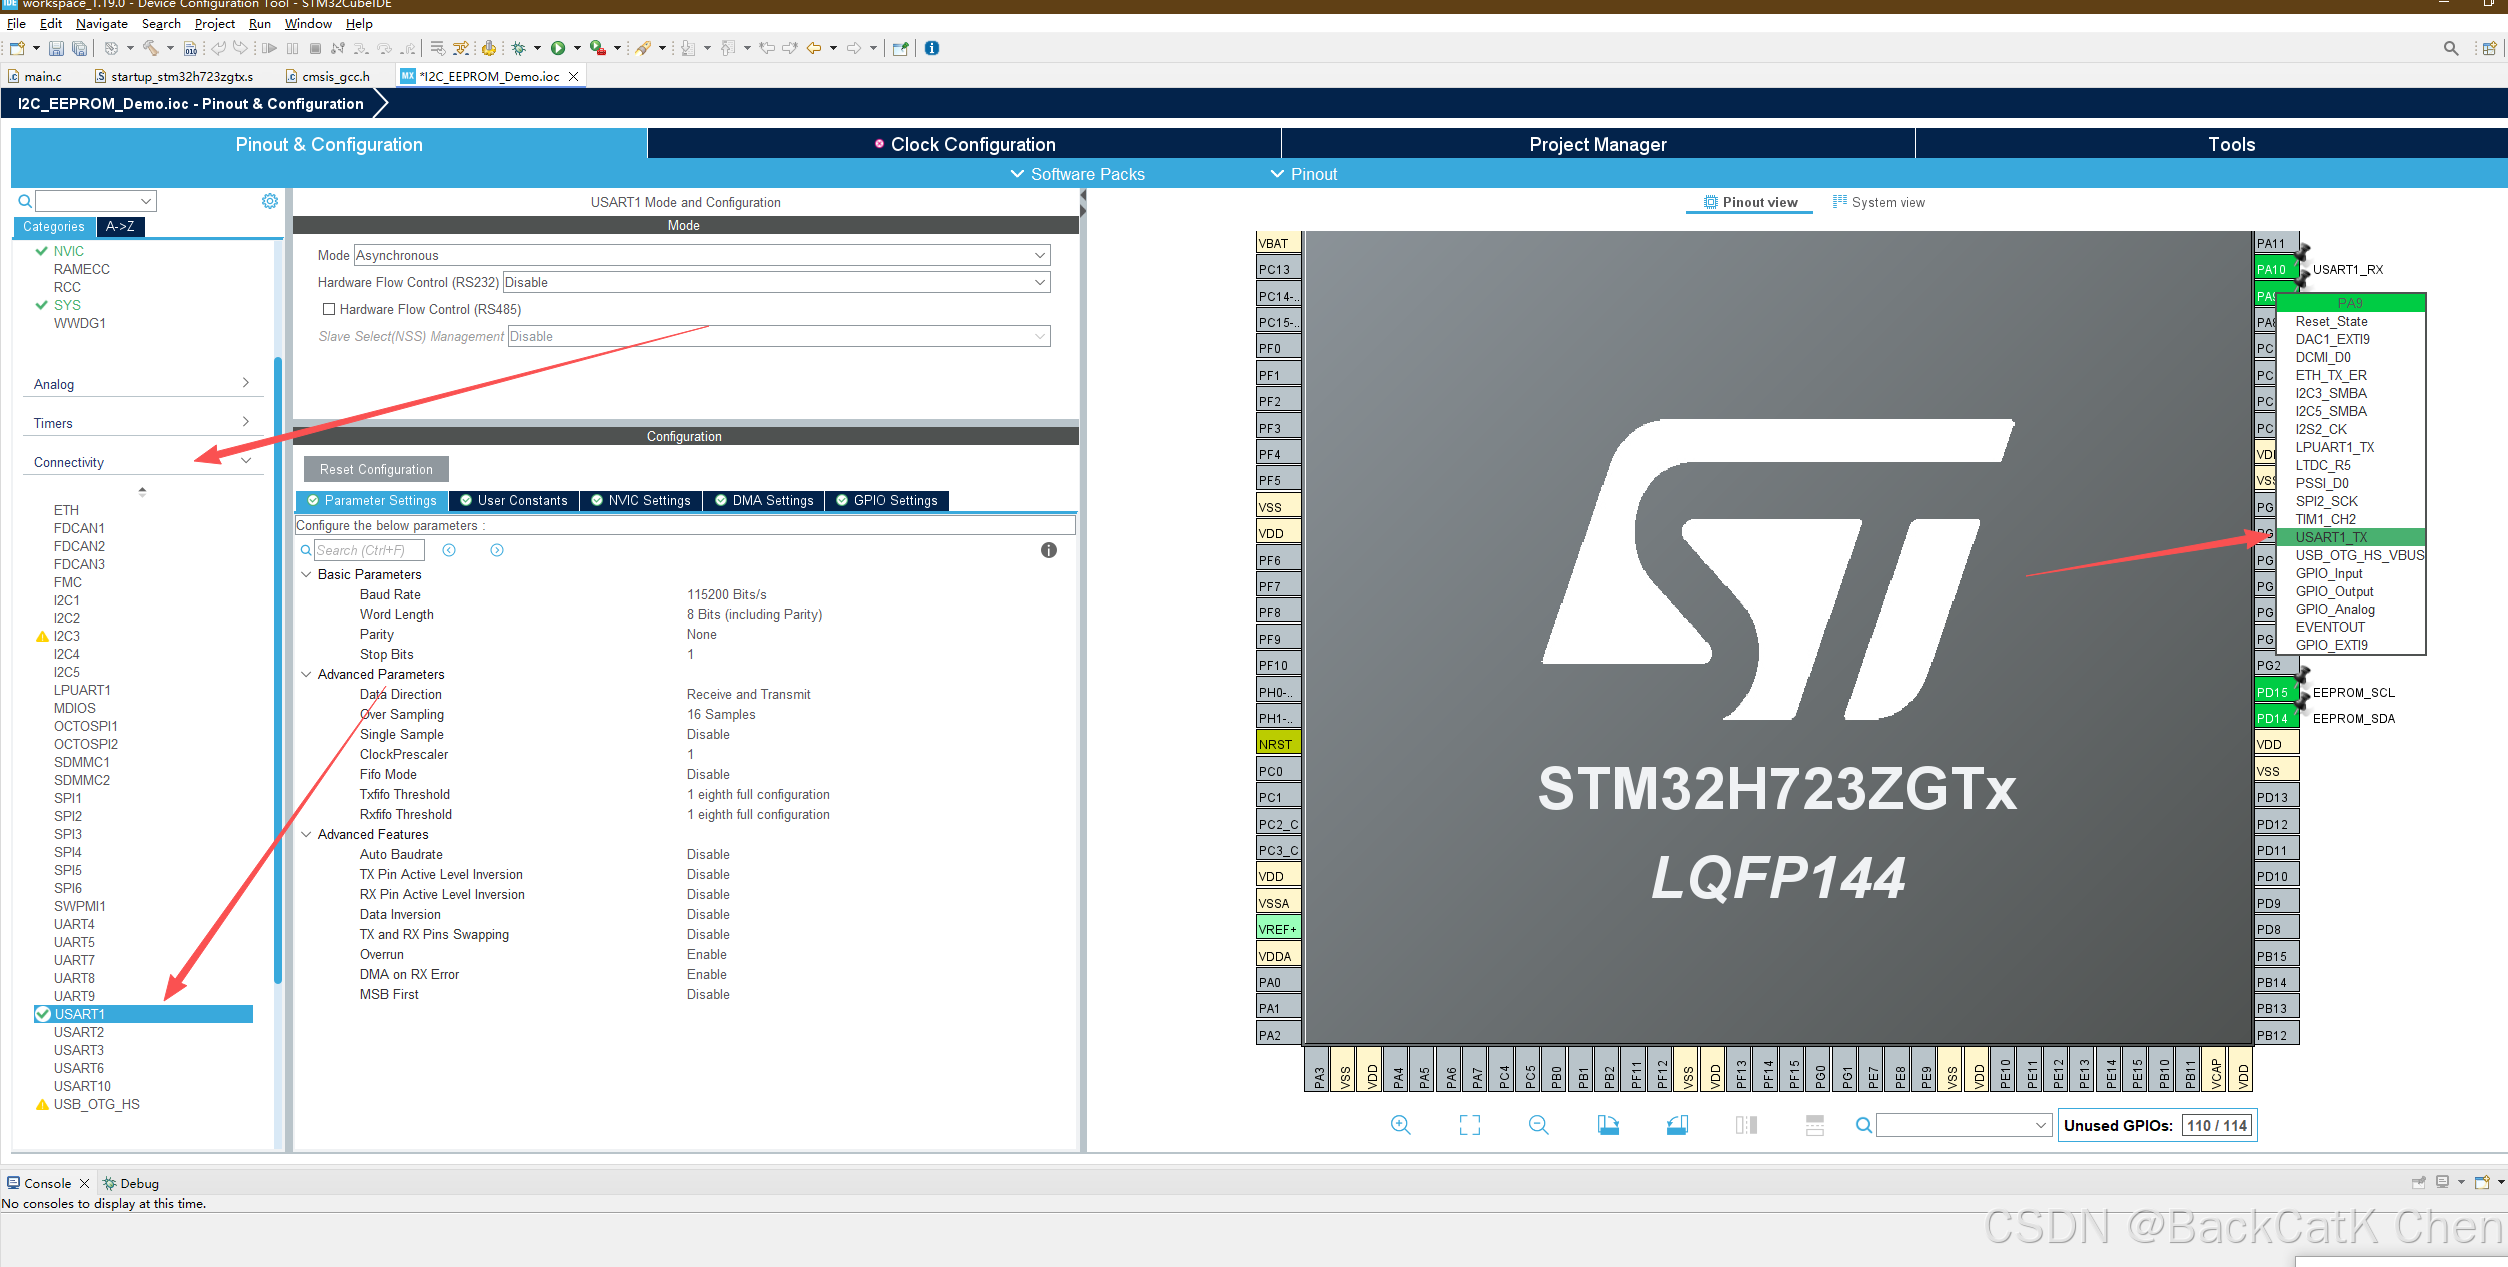Click the Reset Configuration button
The width and height of the screenshot is (2508, 1267).
coord(376,469)
